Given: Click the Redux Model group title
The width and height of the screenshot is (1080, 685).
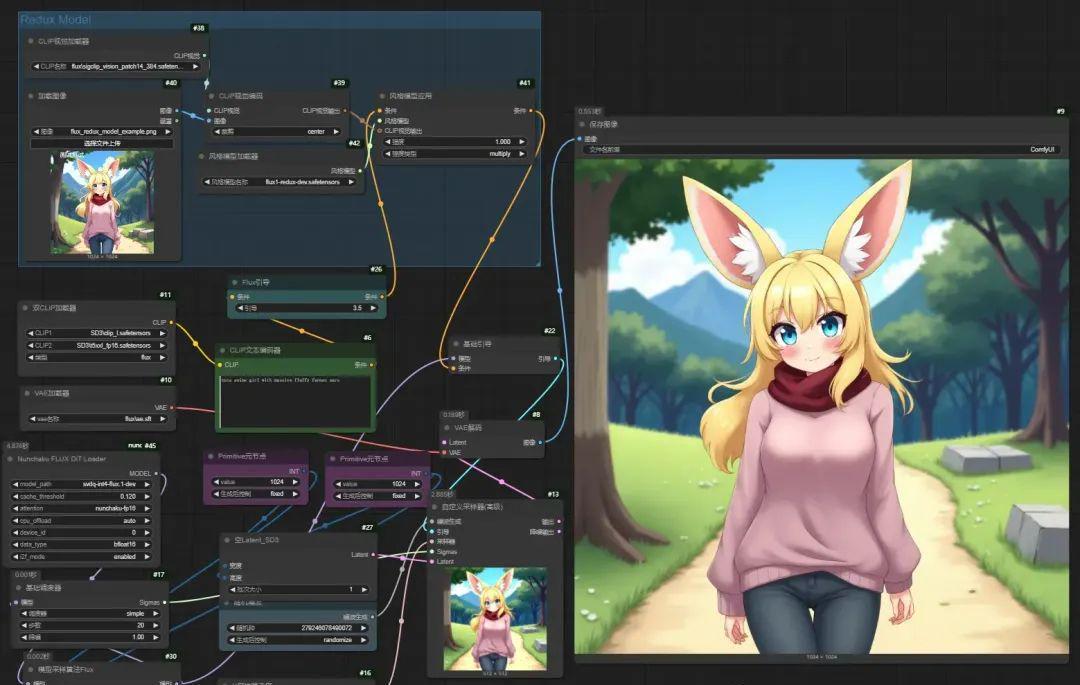Looking at the screenshot, I should pos(55,19).
